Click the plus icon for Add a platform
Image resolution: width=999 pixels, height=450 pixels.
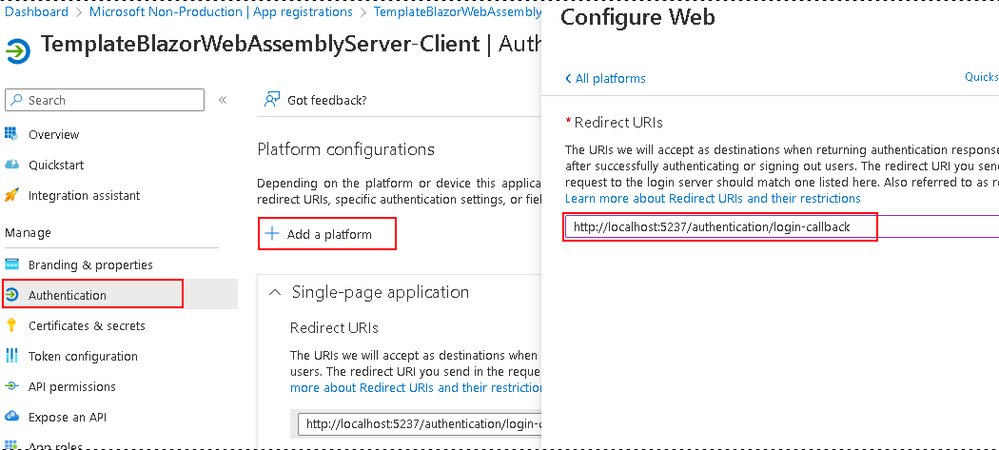pyautogui.click(x=272, y=234)
